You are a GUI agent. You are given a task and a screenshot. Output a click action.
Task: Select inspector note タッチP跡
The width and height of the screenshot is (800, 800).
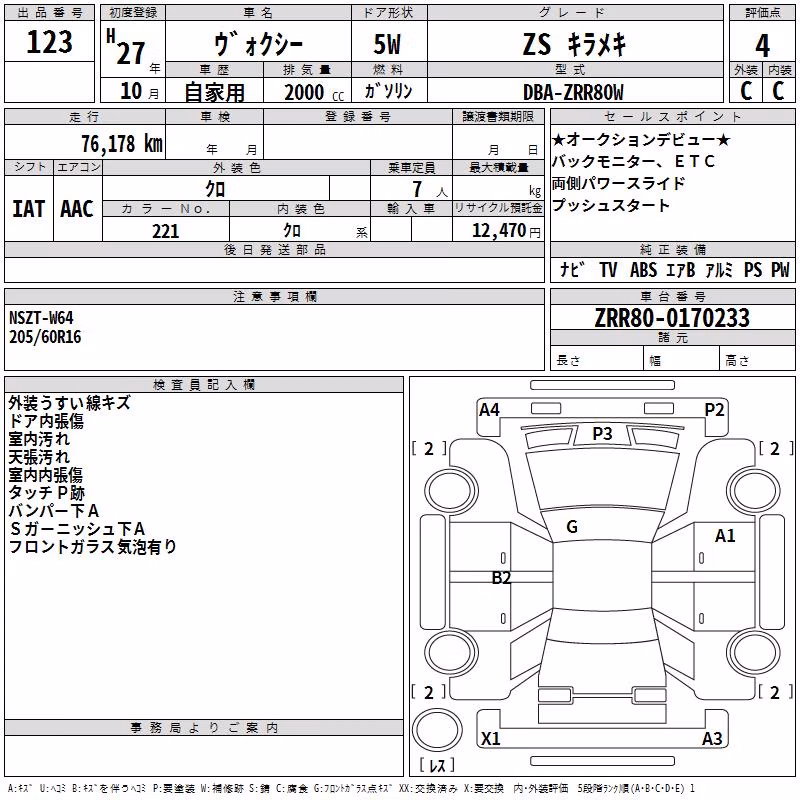(46, 492)
